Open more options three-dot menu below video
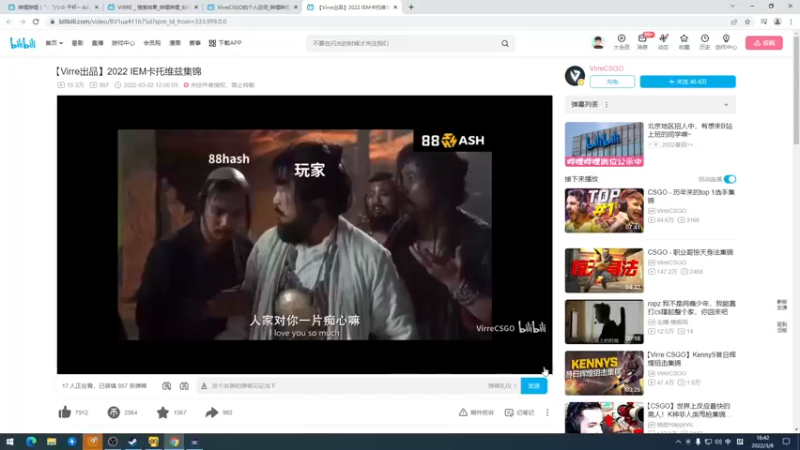Image resolution: width=800 pixels, height=450 pixels. [547, 412]
